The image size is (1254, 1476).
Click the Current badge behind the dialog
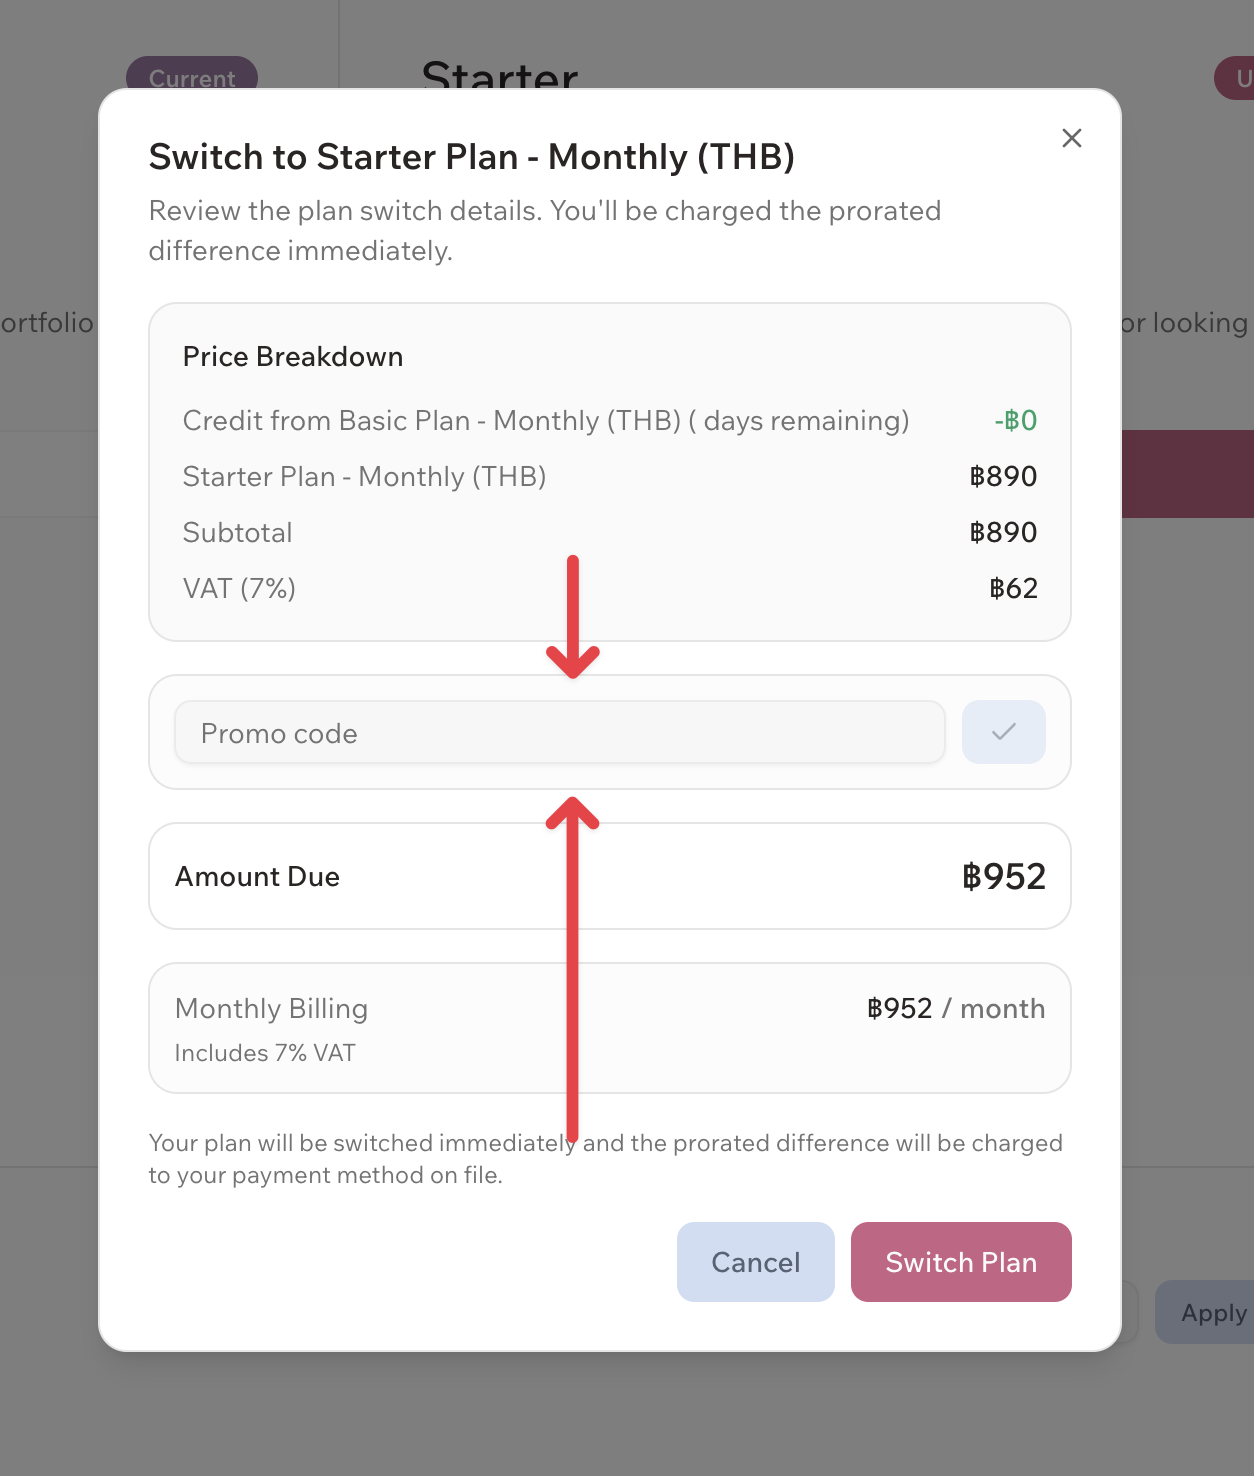191,78
